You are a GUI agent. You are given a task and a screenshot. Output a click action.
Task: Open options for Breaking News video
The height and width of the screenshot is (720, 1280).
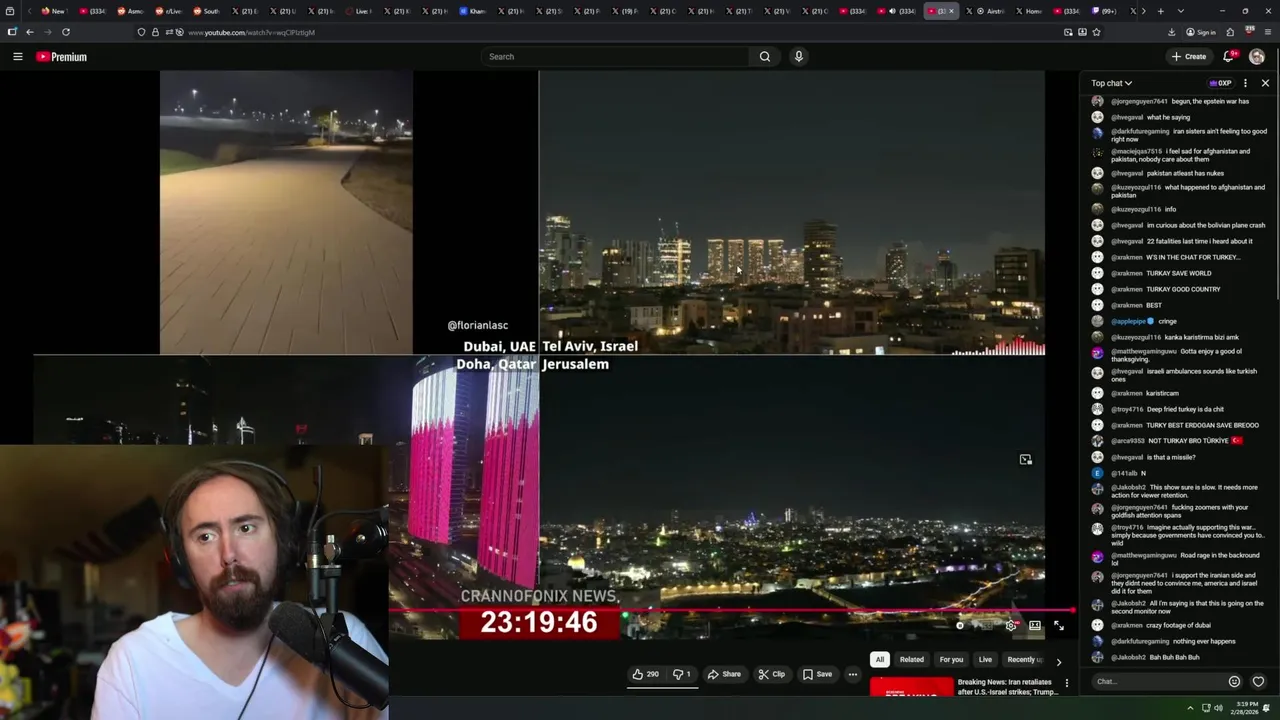click(x=1066, y=683)
